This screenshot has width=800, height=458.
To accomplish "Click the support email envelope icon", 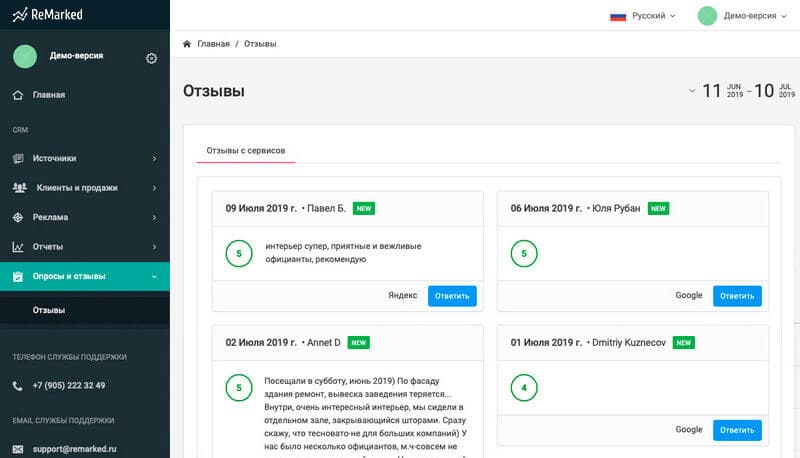I will (x=18, y=449).
